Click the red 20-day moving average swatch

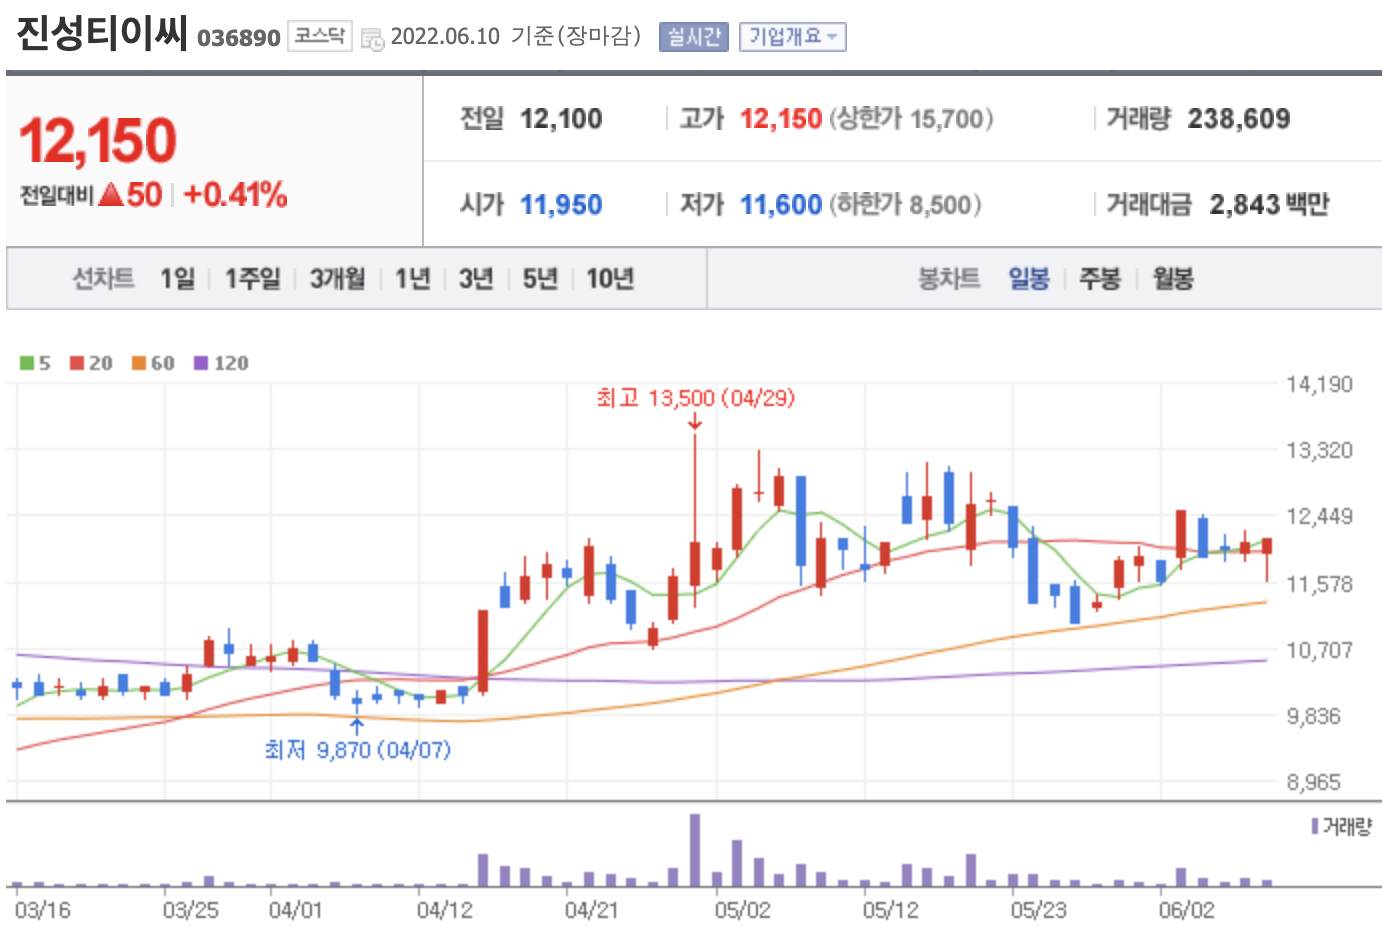[77, 363]
